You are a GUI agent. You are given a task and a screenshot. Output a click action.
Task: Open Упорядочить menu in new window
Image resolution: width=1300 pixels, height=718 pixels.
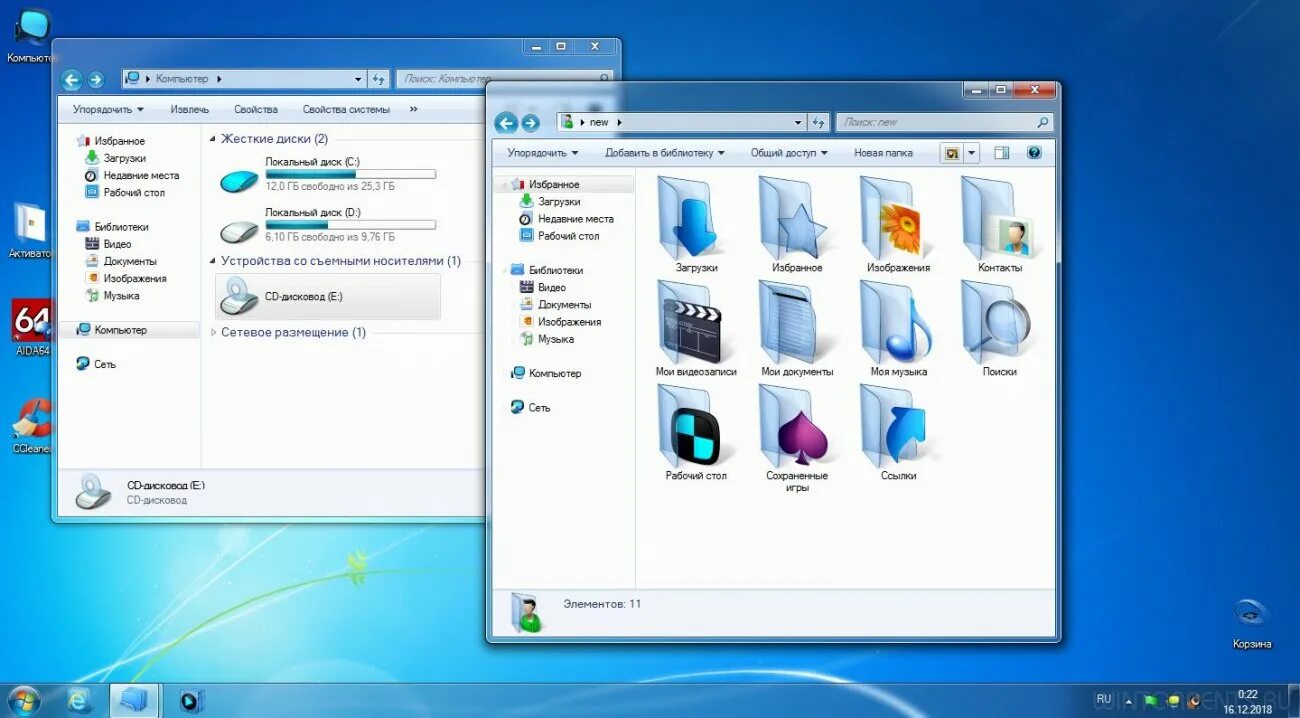543,153
